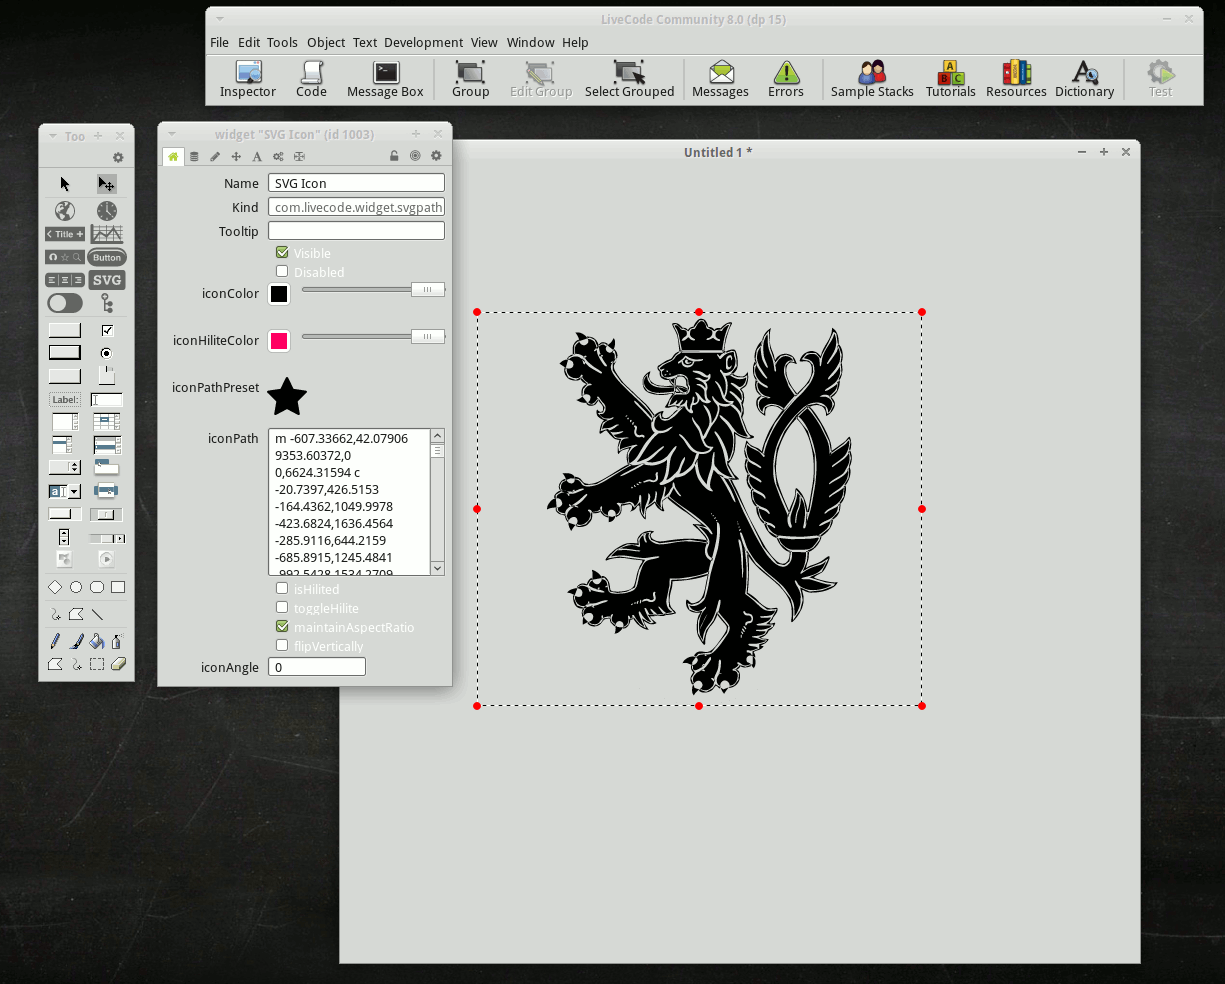
Task: Select the clock widget in tools palette
Action: pos(107,211)
